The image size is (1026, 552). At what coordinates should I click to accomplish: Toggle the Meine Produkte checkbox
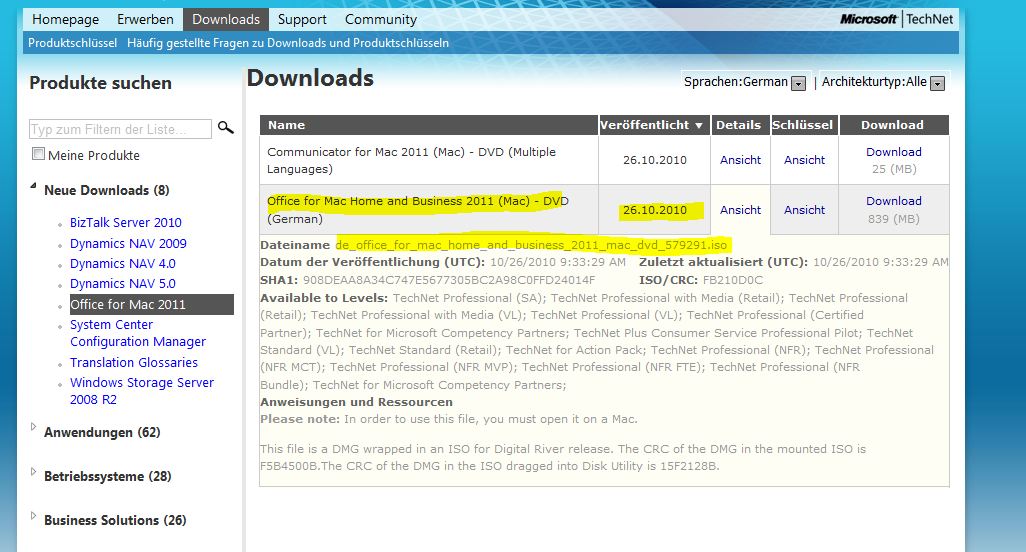coord(39,154)
